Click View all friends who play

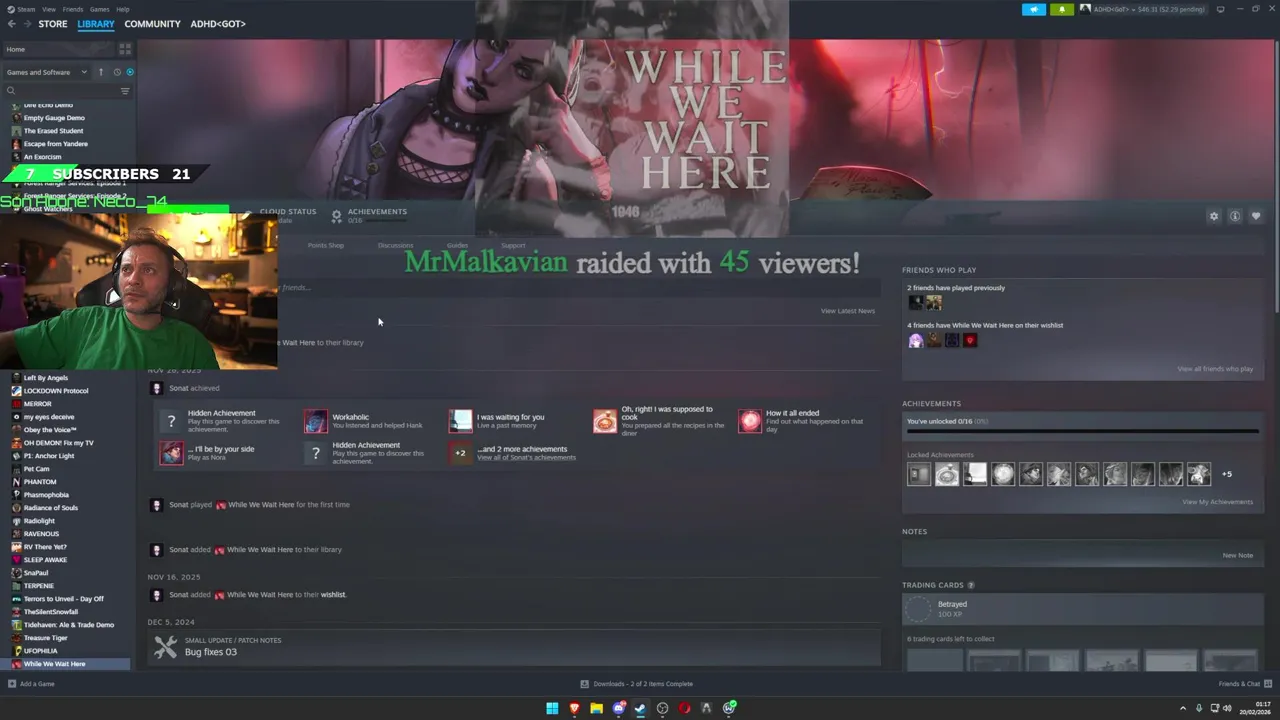(1215, 369)
